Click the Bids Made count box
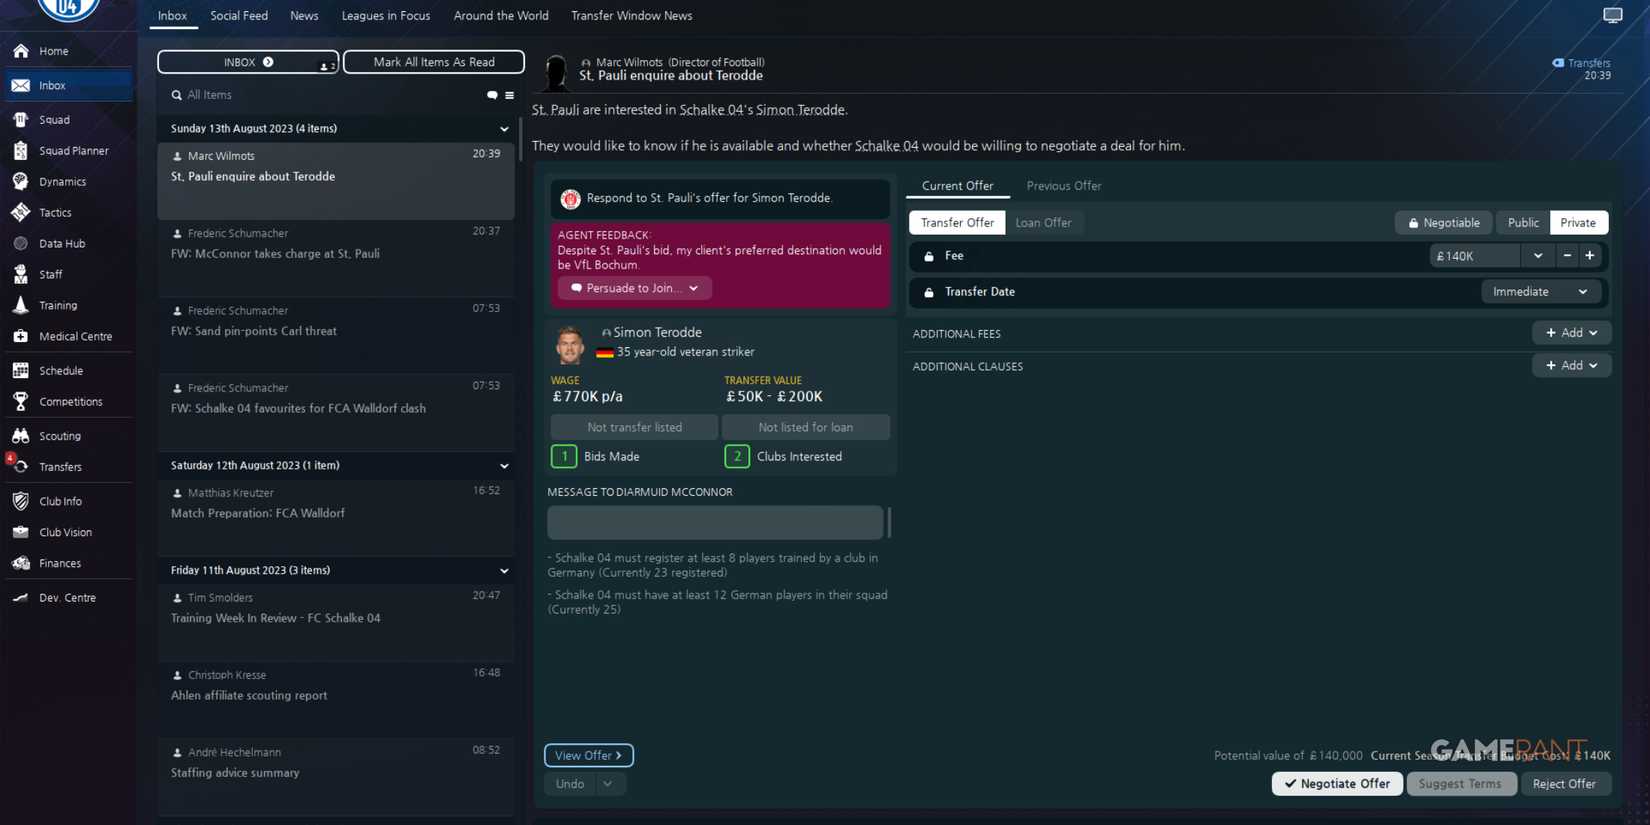The height and width of the screenshot is (825, 1650). click(x=564, y=457)
